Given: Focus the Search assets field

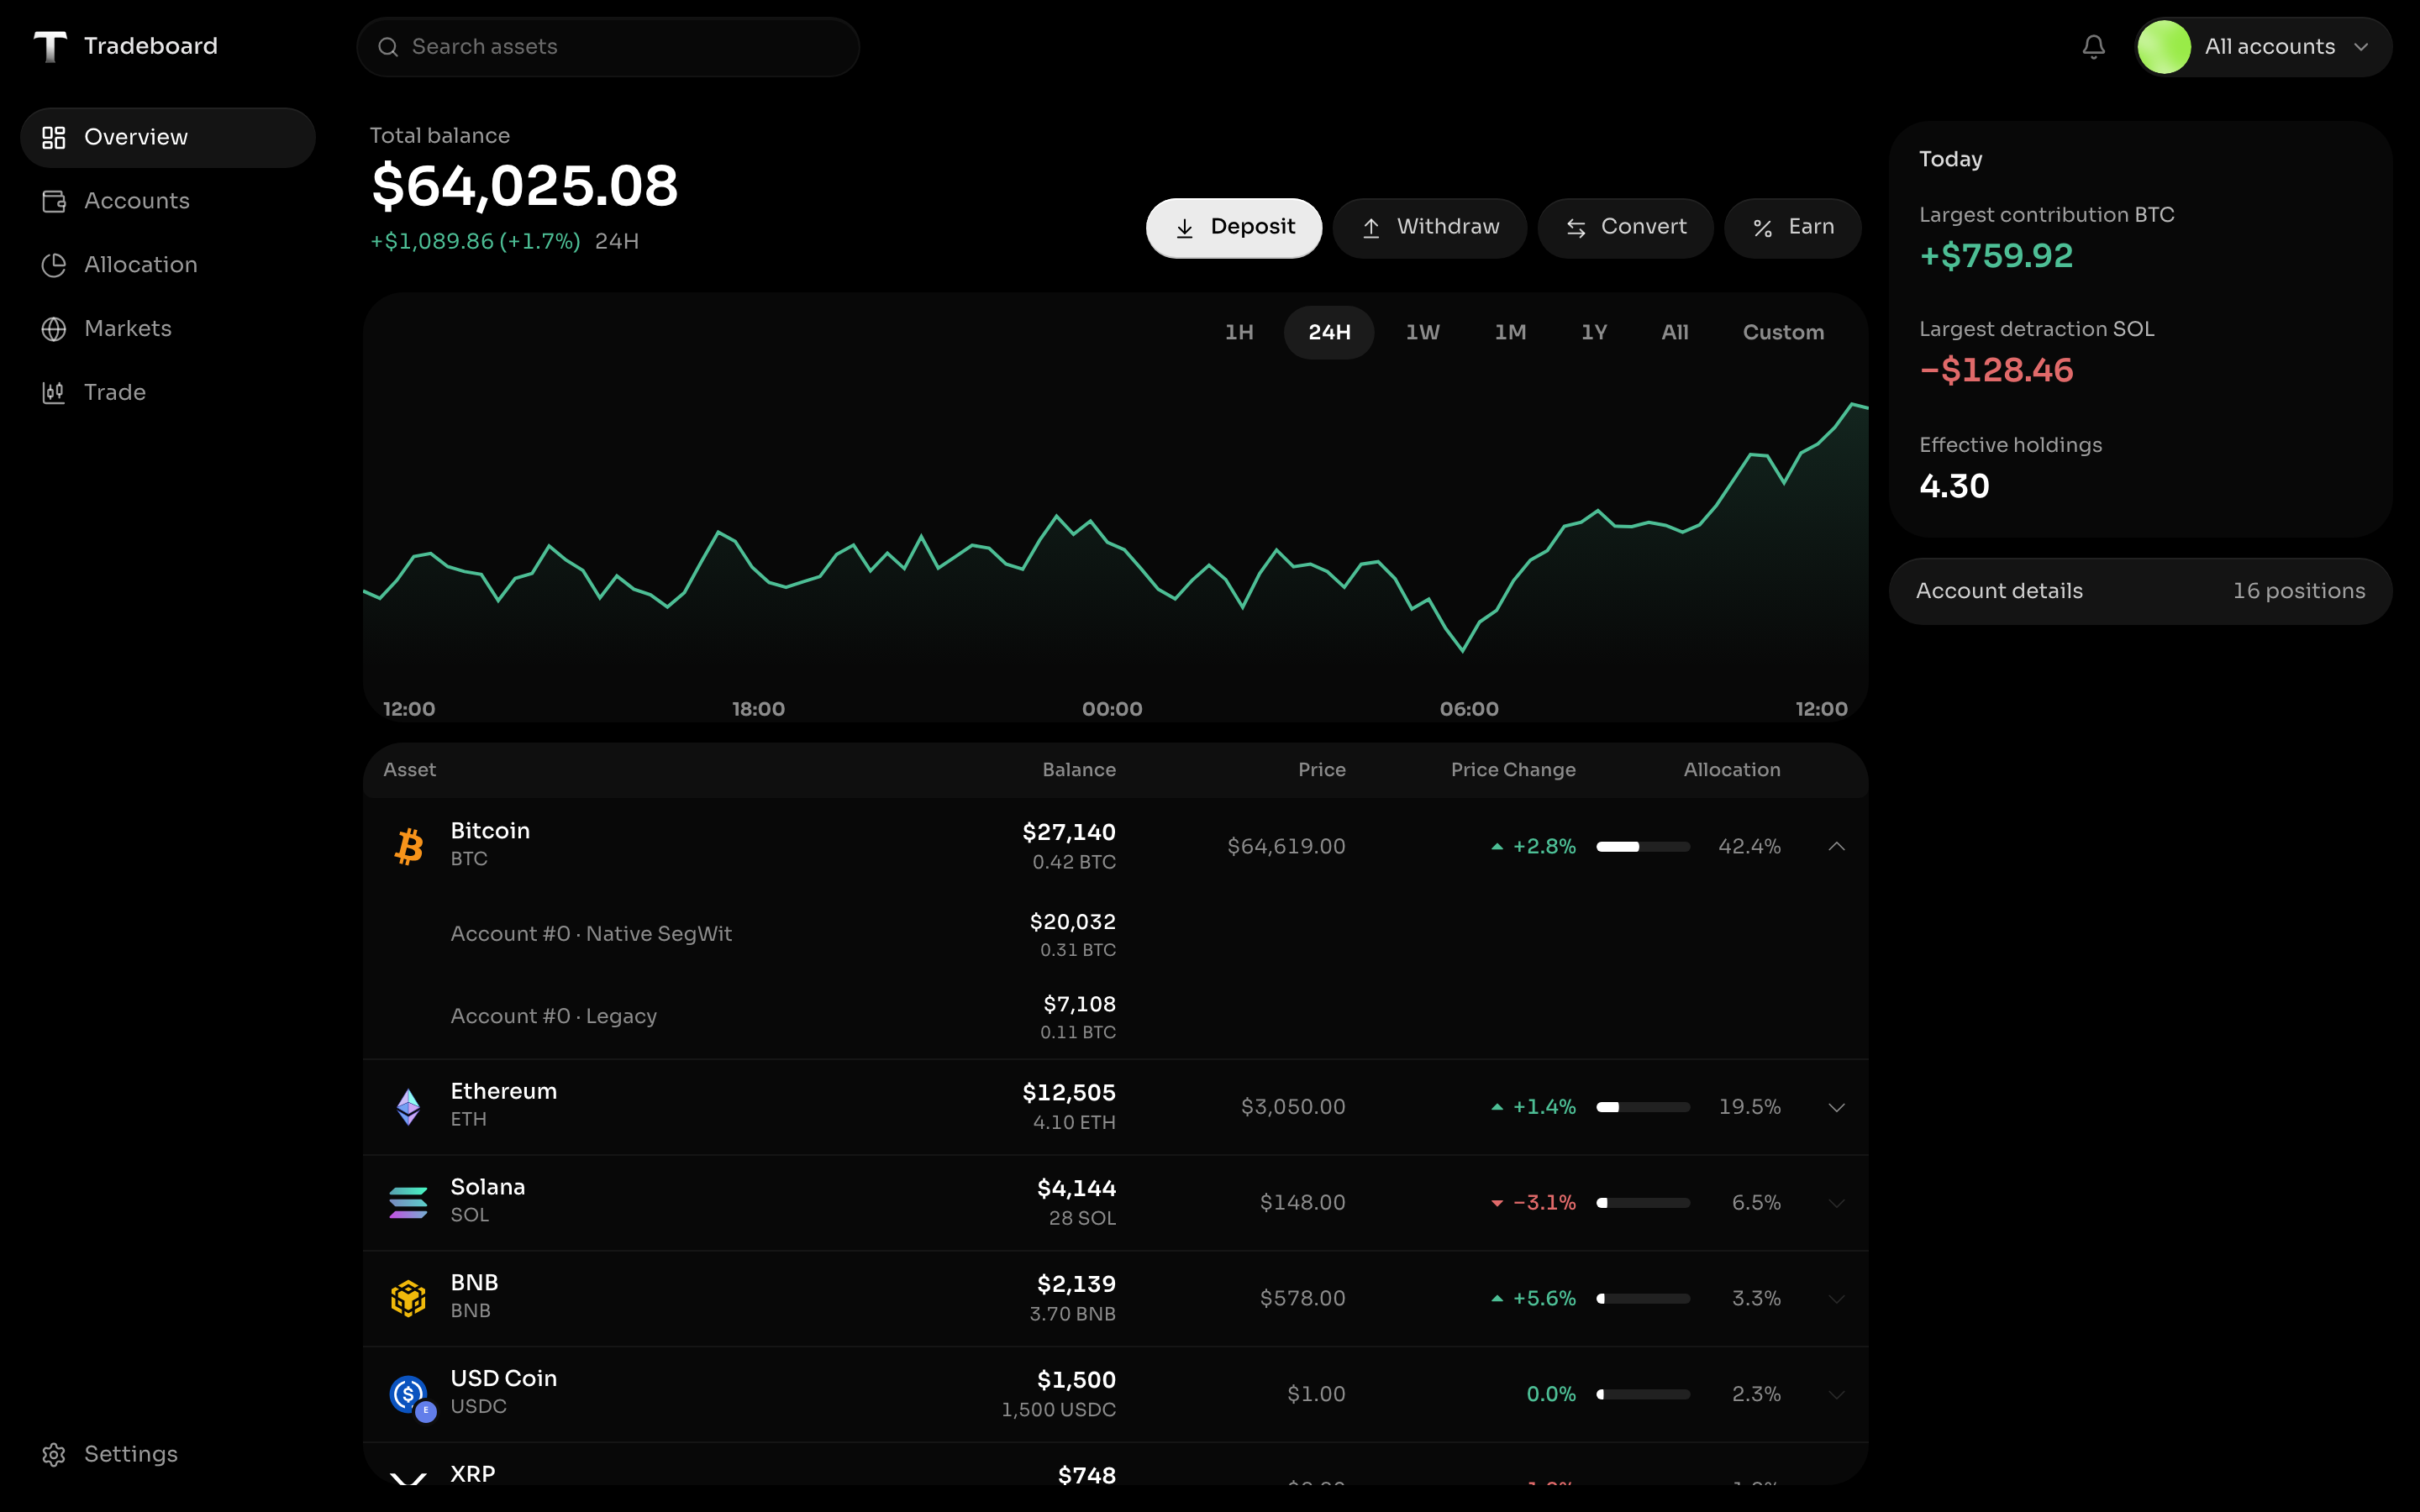Looking at the screenshot, I should (608, 47).
